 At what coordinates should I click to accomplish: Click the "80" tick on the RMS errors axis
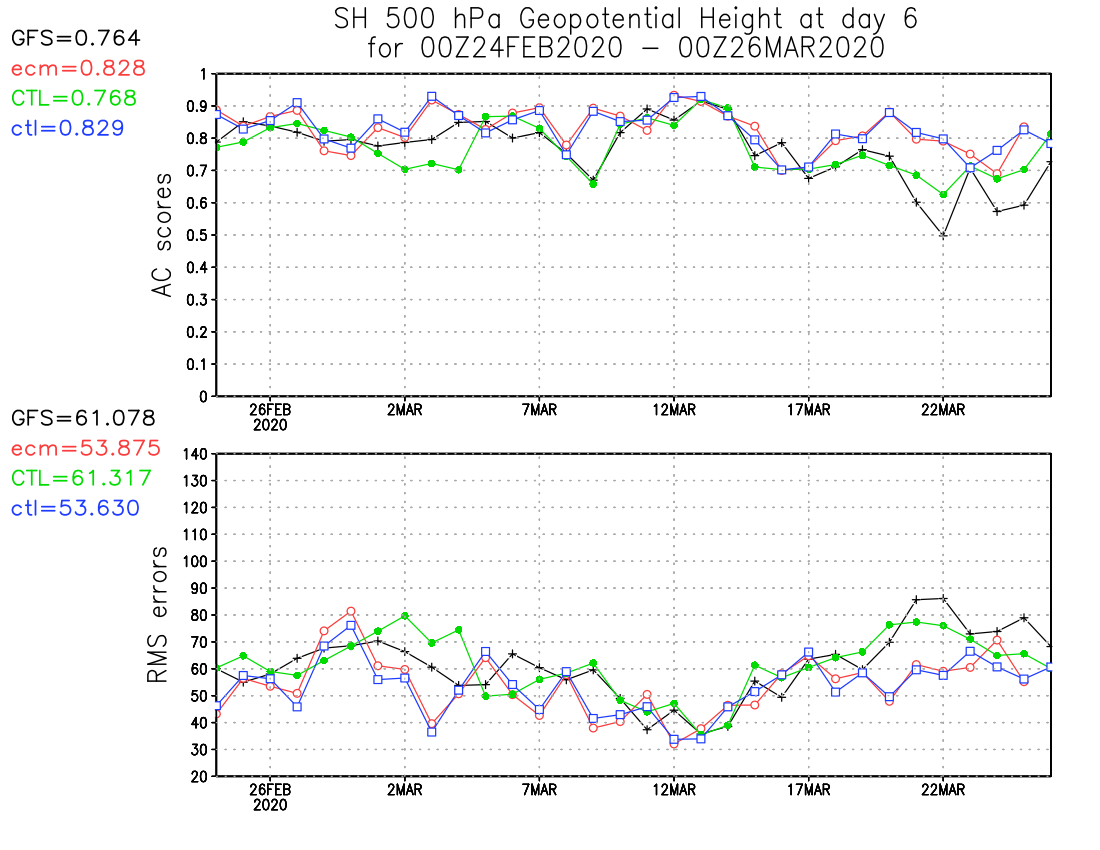[200, 616]
